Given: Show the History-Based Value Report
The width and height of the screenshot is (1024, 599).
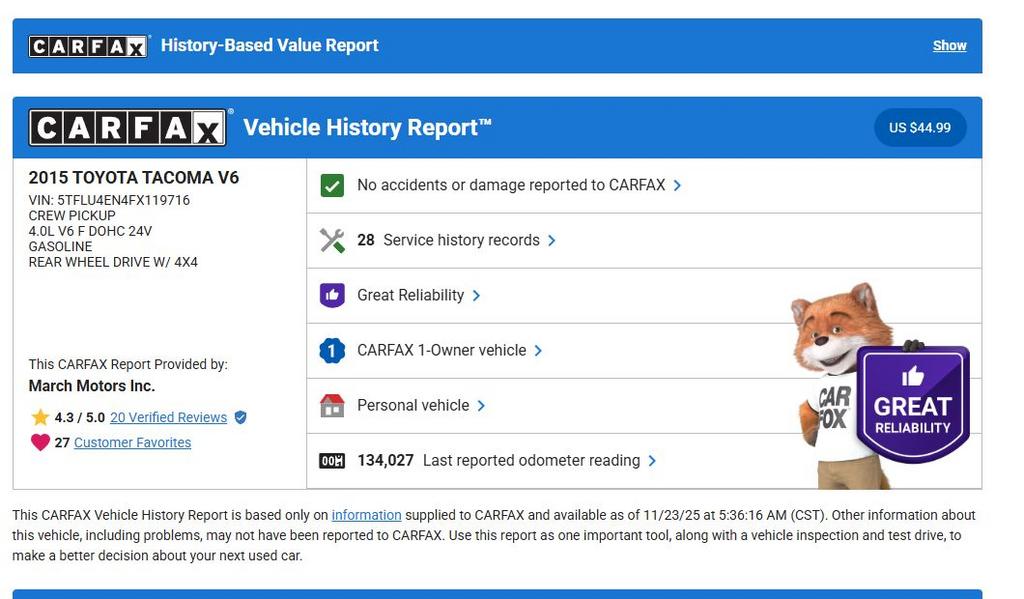Looking at the screenshot, I should [949, 46].
